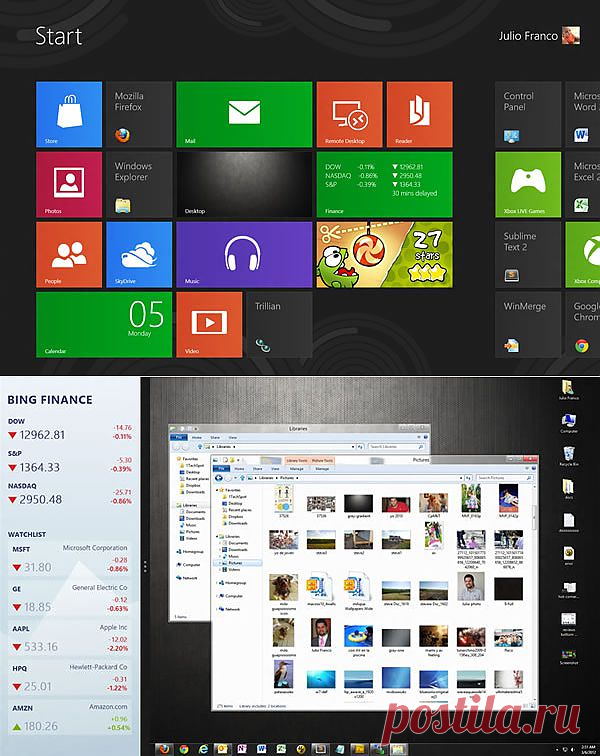
Task: Open File tab in Pictures window
Action: (x=222, y=469)
